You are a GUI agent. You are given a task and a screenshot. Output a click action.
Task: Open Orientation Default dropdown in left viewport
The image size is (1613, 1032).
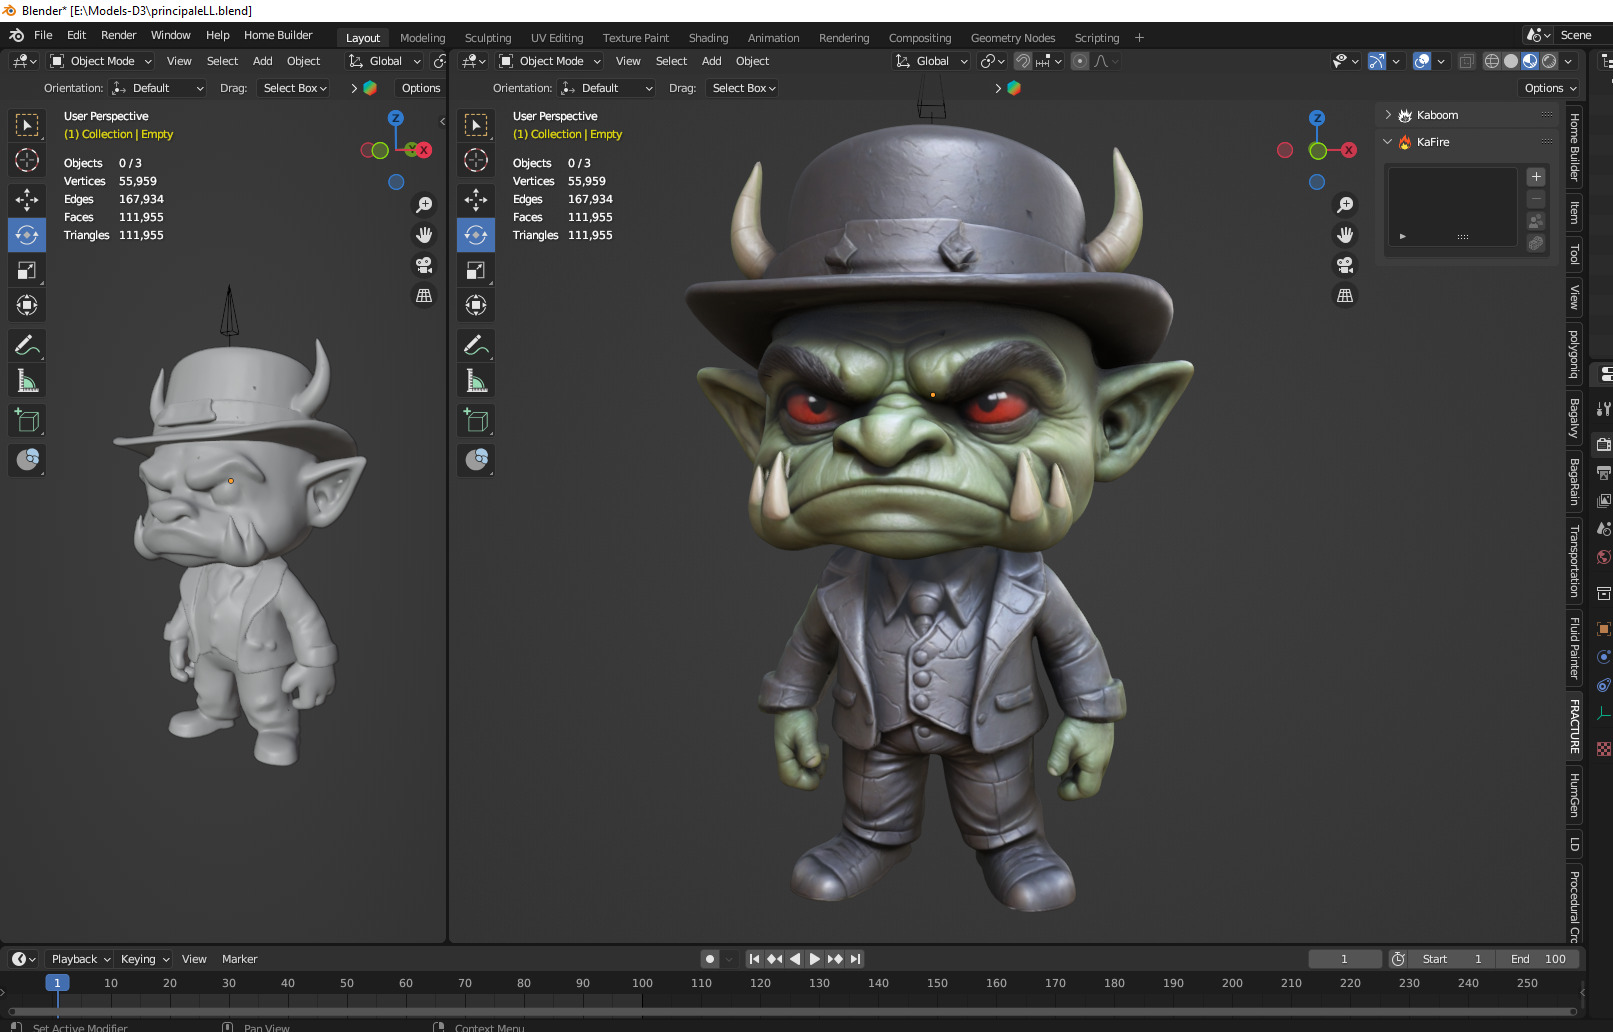click(x=158, y=88)
